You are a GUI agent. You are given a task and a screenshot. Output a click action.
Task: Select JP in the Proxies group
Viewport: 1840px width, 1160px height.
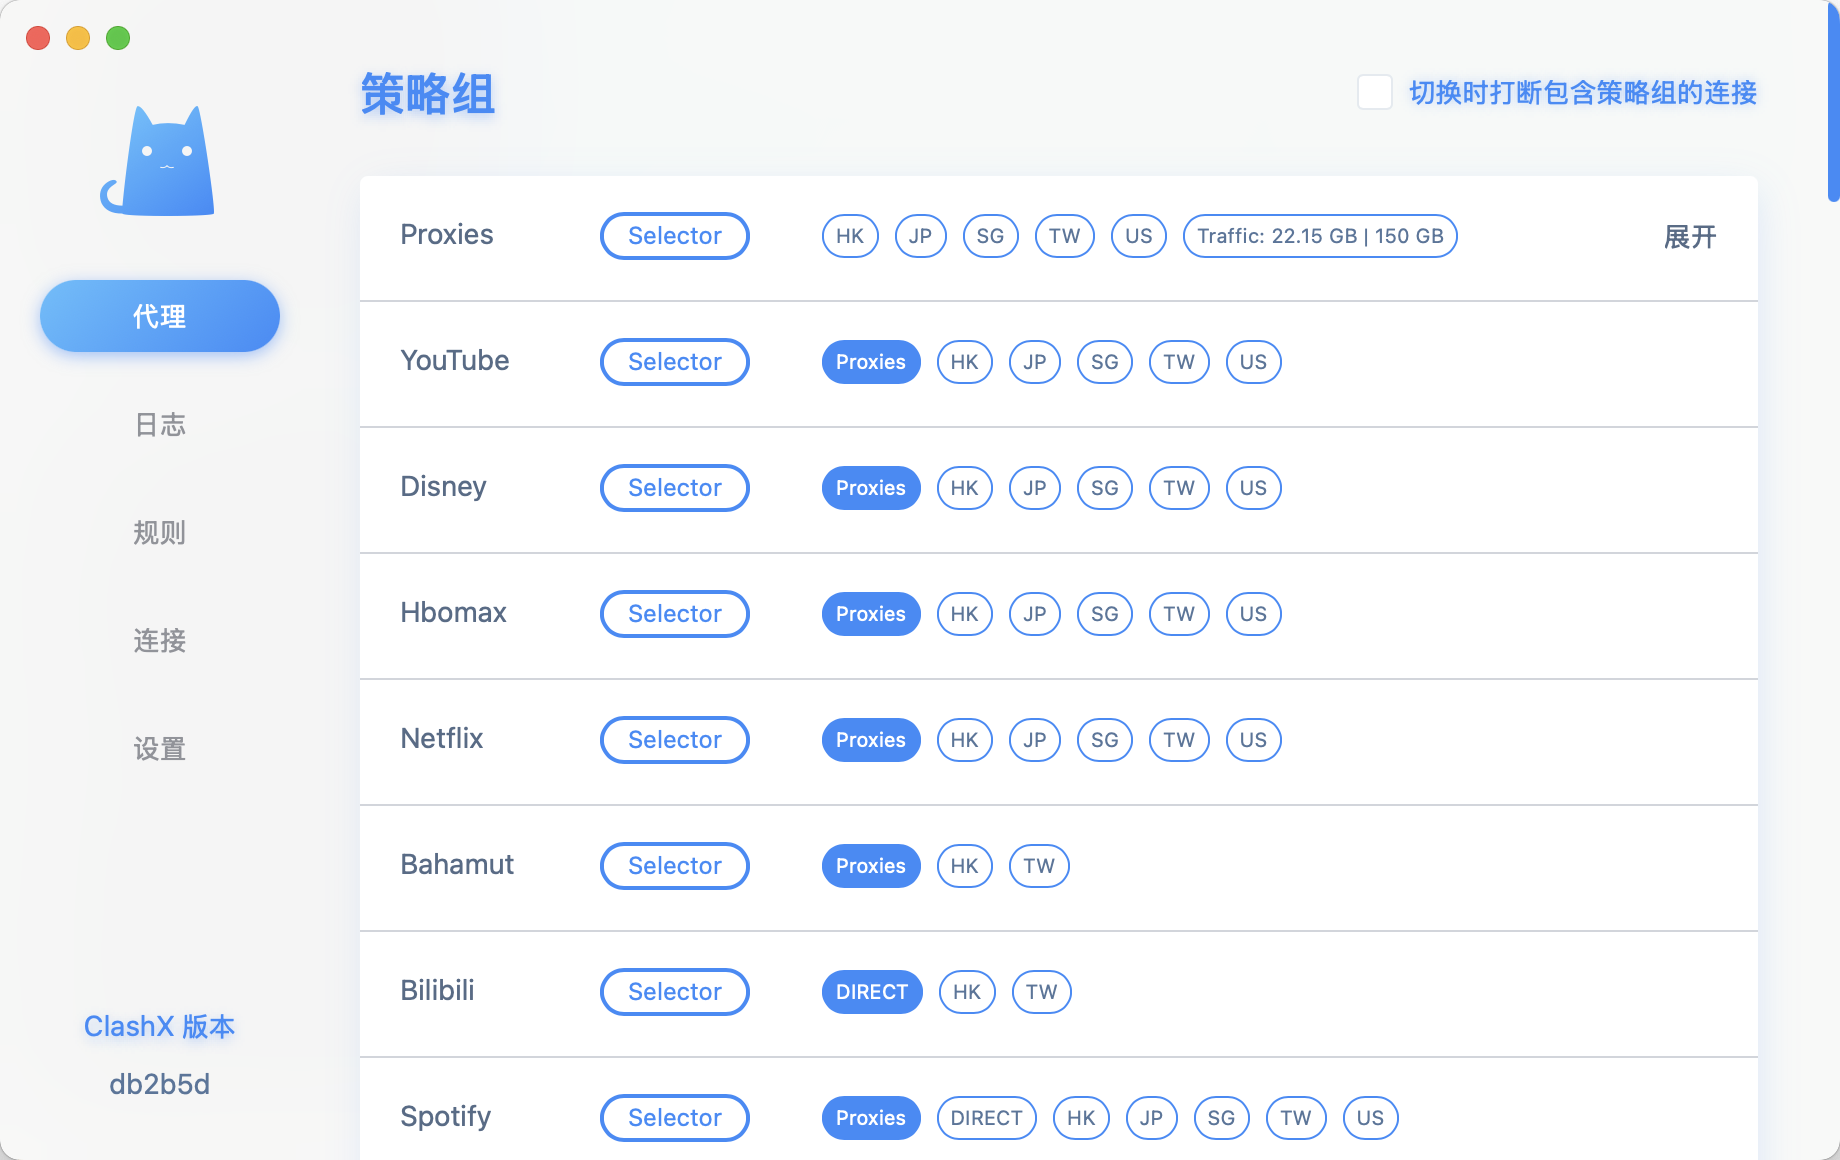click(920, 236)
